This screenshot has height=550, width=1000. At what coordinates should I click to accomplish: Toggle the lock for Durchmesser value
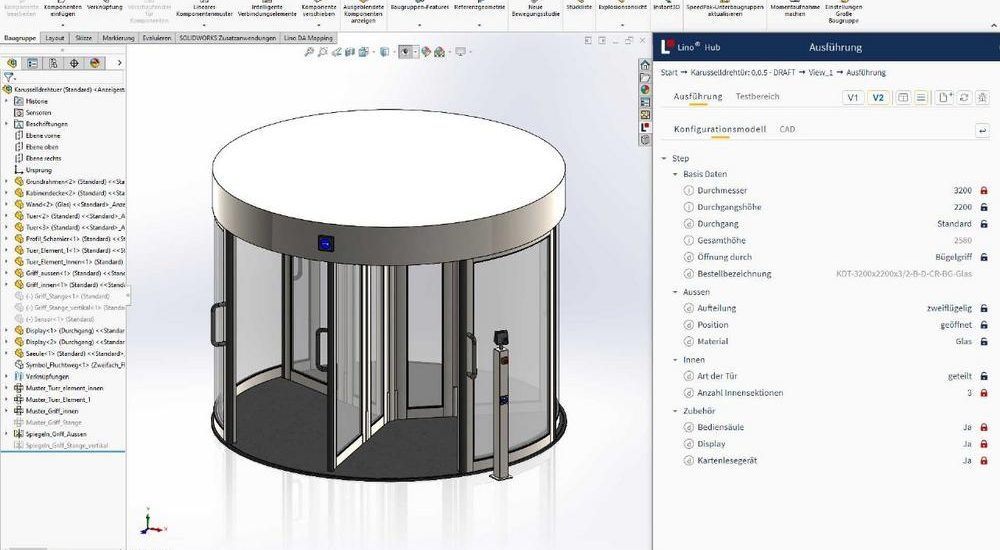point(983,190)
